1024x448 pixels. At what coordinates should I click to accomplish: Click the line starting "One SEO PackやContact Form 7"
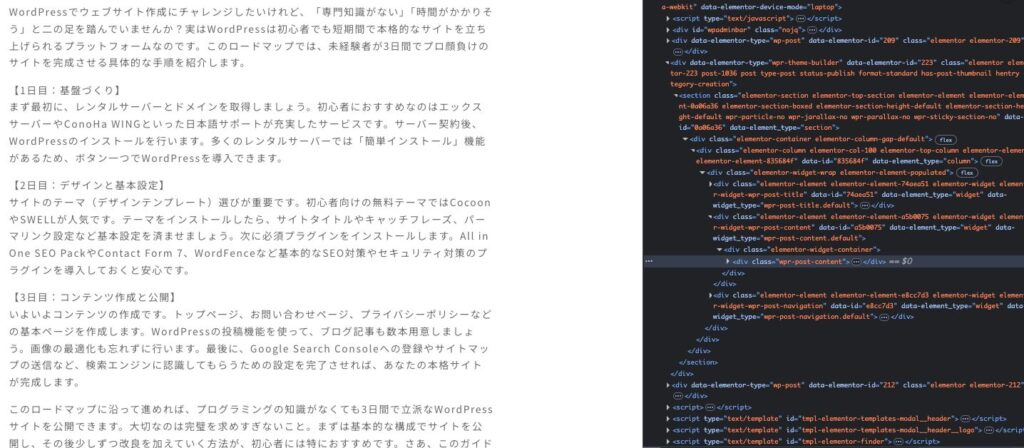coord(248,253)
